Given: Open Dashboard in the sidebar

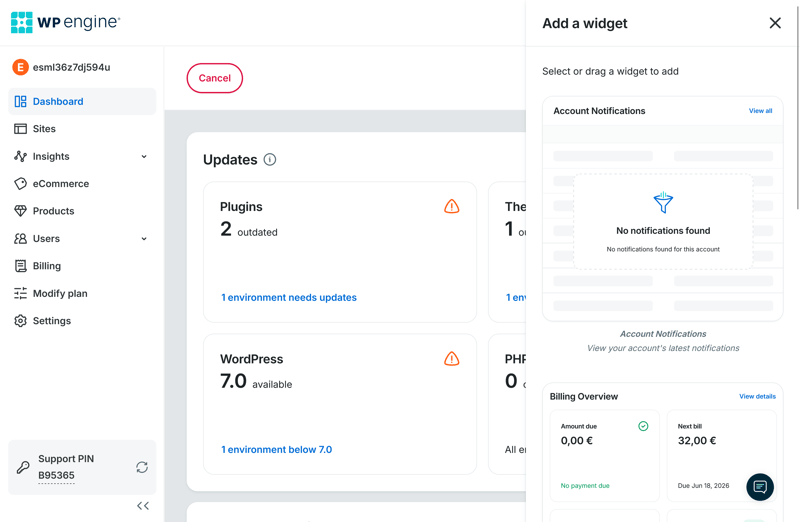Looking at the screenshot, I should [82, 102].
